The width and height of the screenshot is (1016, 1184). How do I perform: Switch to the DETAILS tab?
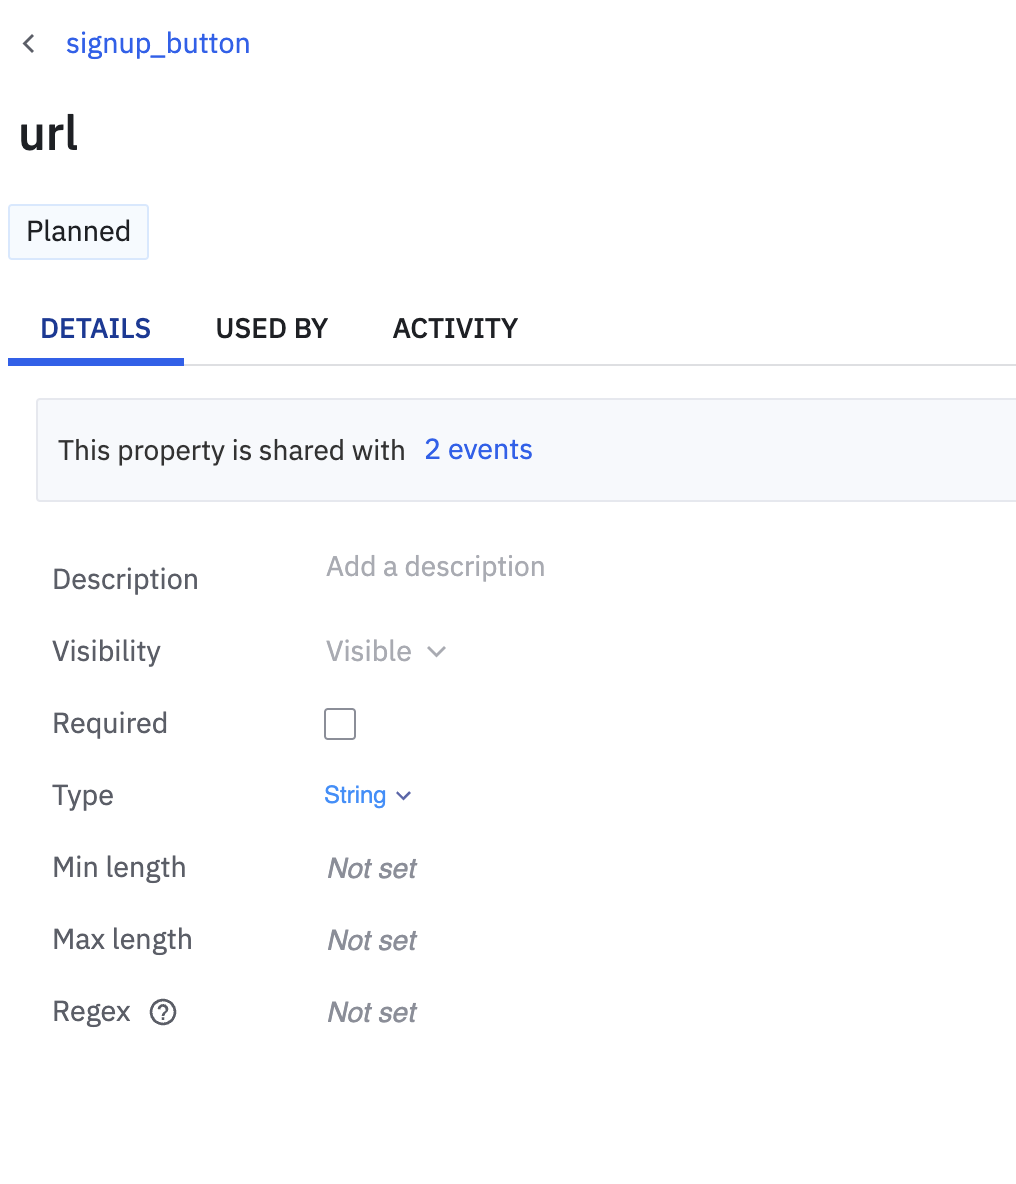click(96, 329)
